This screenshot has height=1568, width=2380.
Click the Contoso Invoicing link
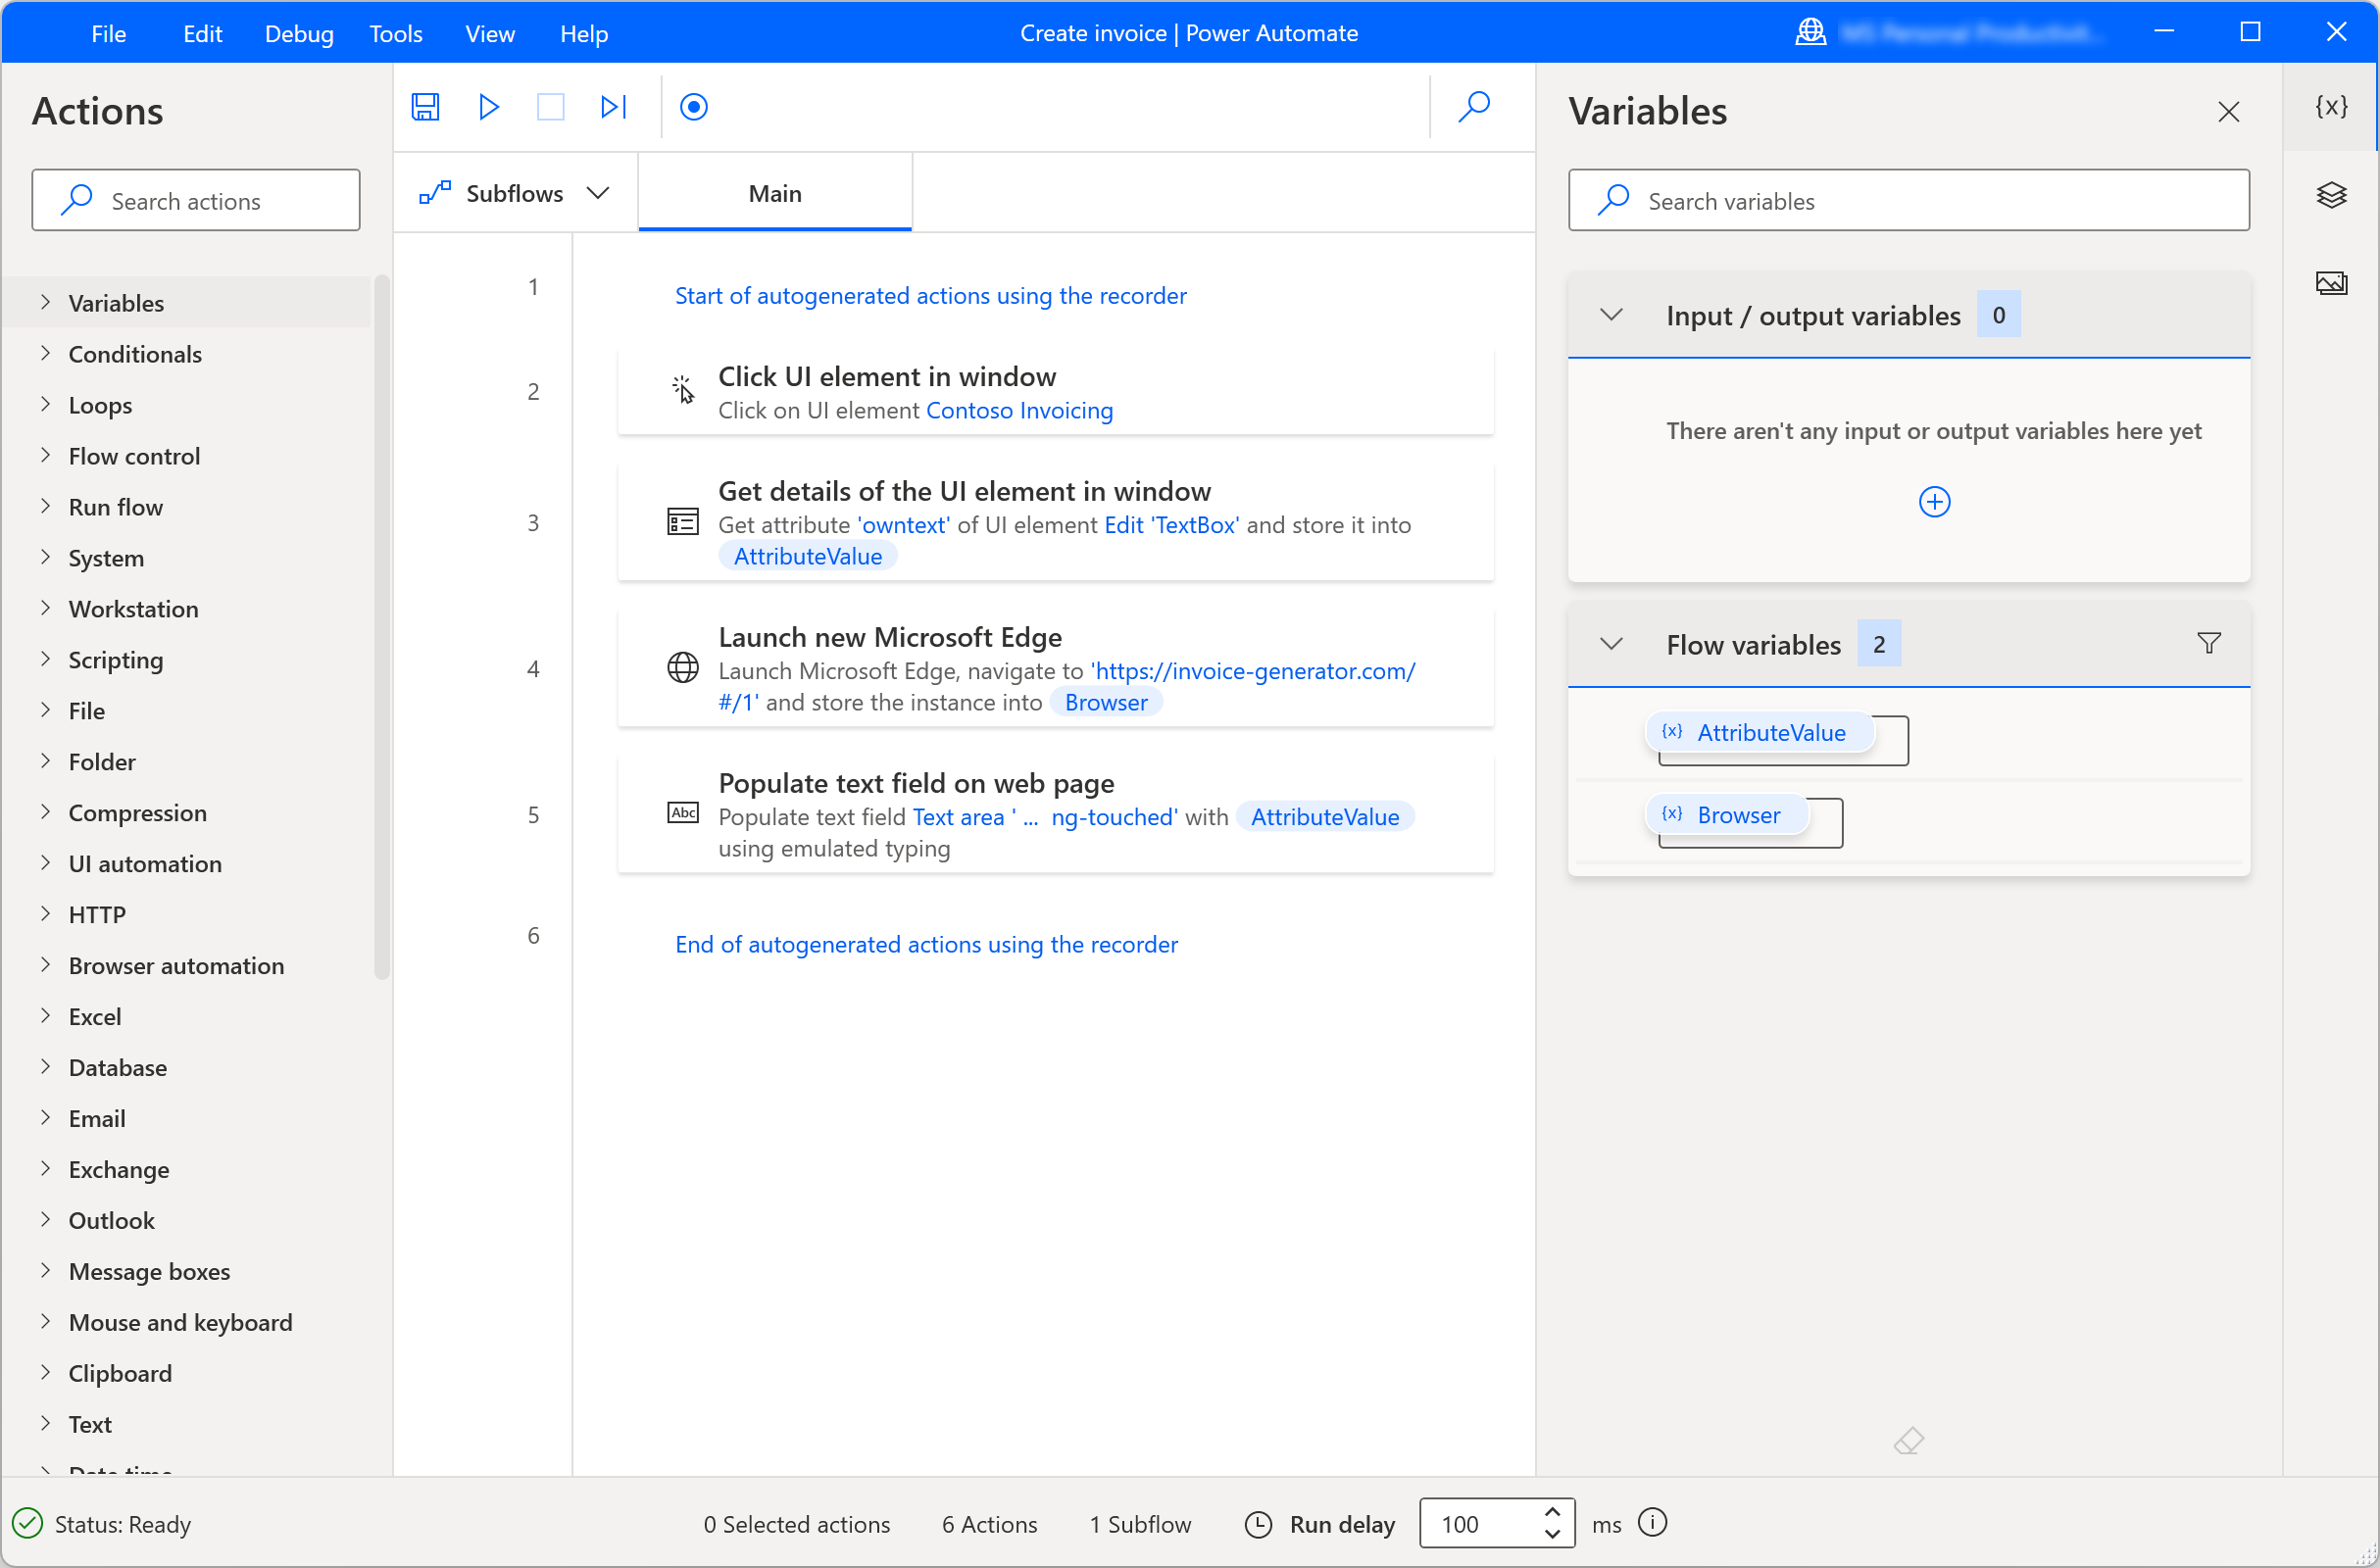point(1020,410)
